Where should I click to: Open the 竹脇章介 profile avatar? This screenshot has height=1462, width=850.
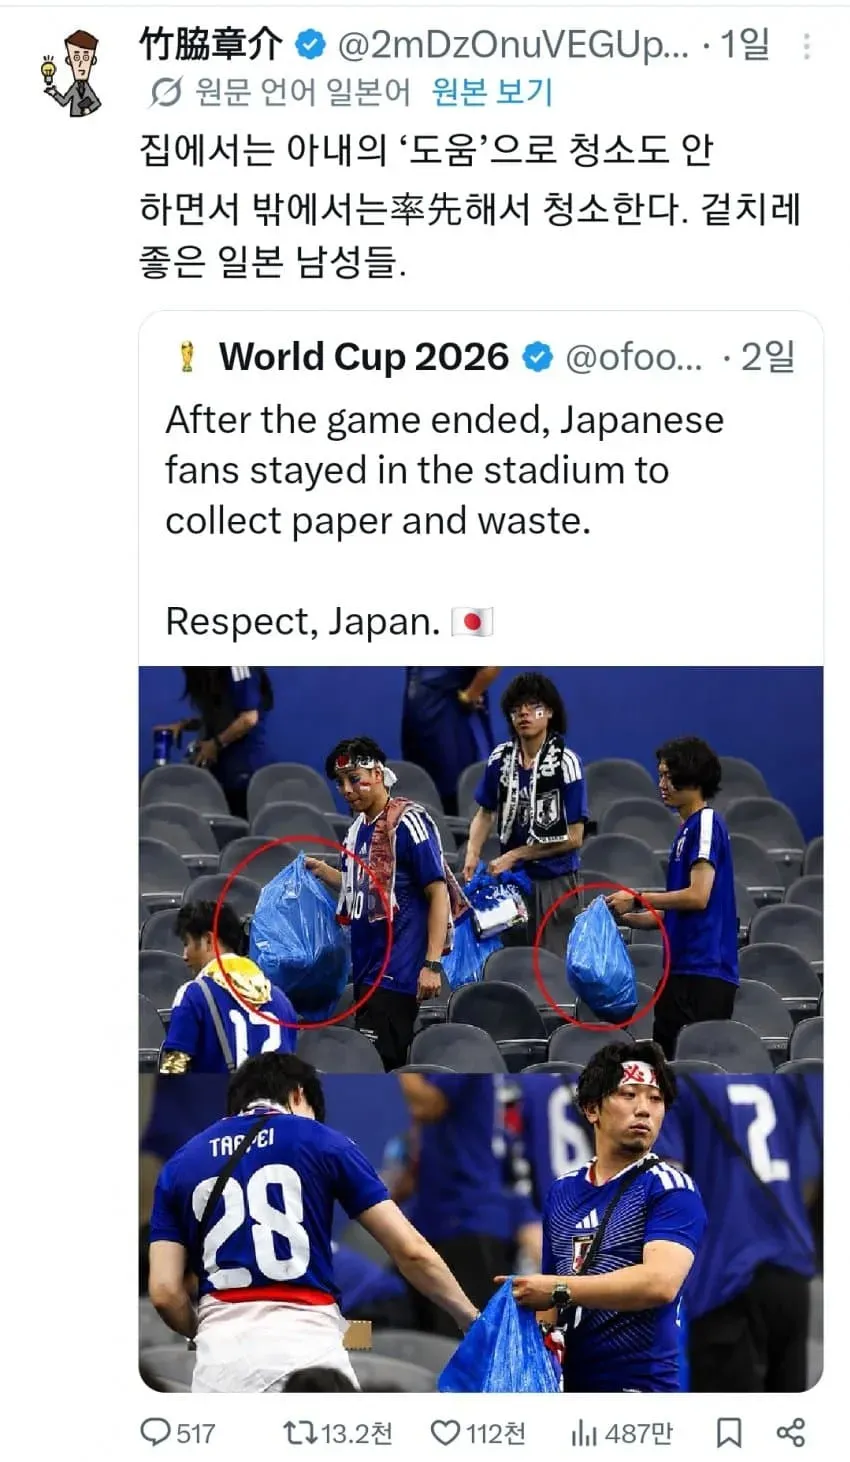click(73, 74)
